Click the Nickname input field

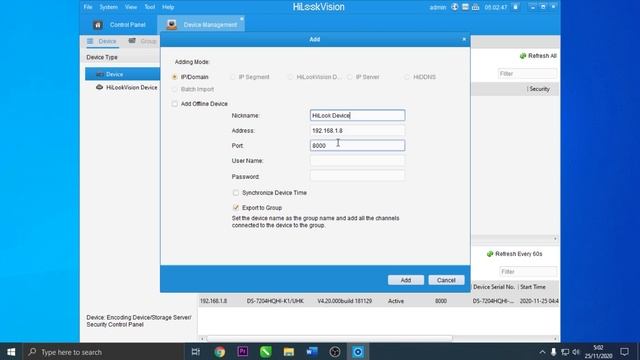click(357, 116)
